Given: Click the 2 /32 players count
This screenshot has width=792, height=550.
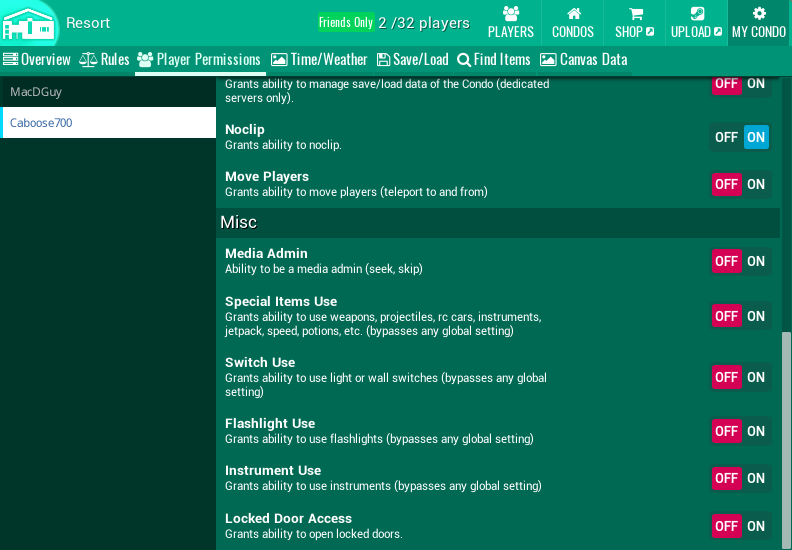Looking at the screenshot, I should (x=424, y=23).
